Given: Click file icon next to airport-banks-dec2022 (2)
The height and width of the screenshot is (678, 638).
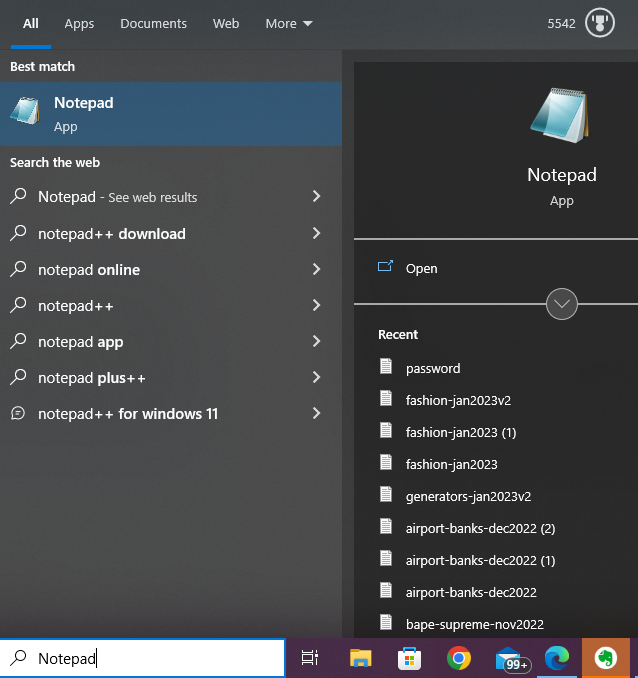Looking at the screenshot, I should (386, 526).
